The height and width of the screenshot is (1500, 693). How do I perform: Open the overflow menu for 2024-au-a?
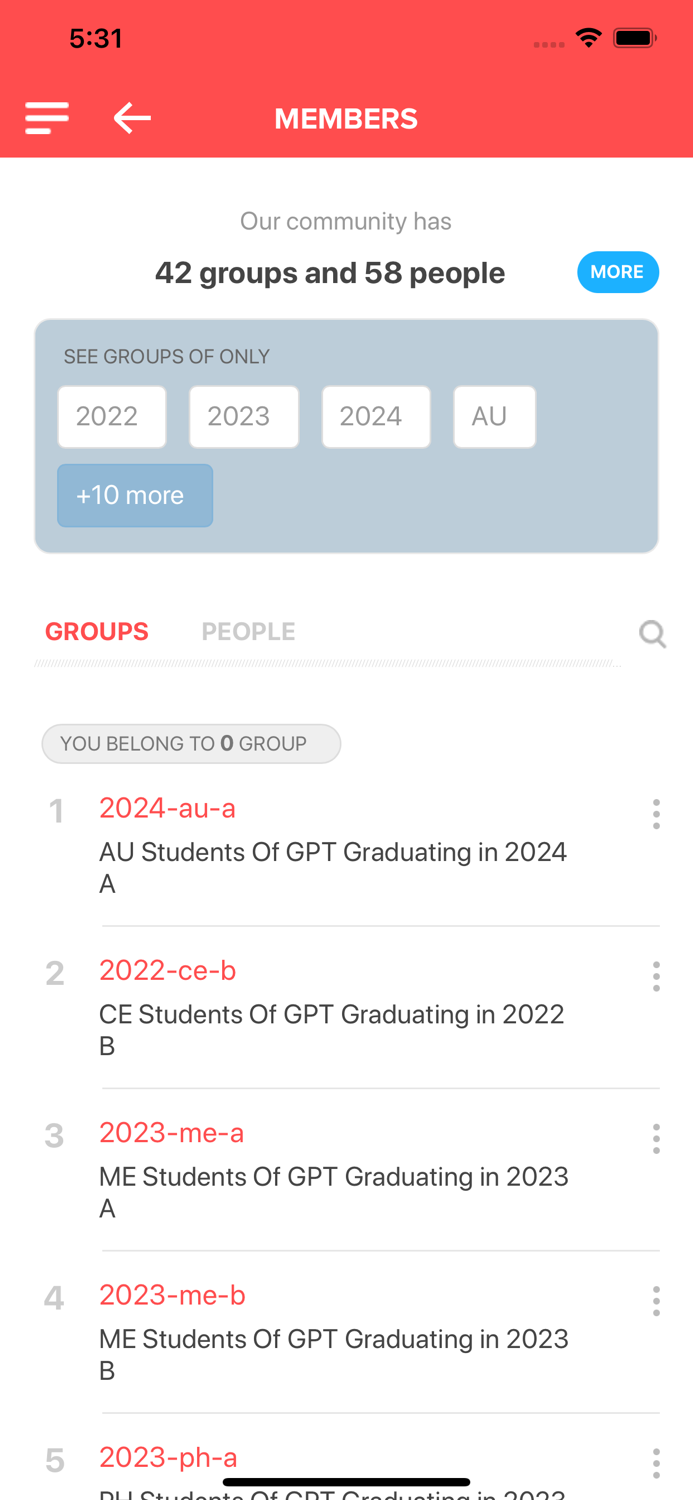click(x=656, y=814)
